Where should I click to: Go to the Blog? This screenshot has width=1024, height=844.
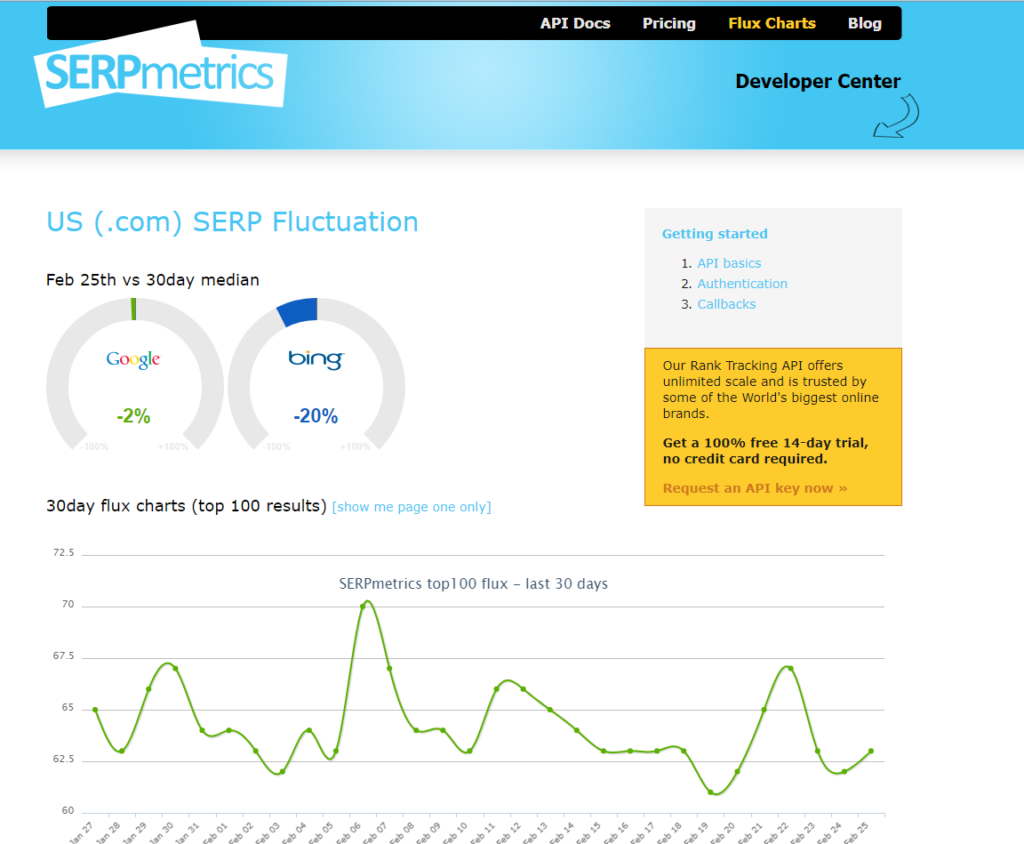865,24
